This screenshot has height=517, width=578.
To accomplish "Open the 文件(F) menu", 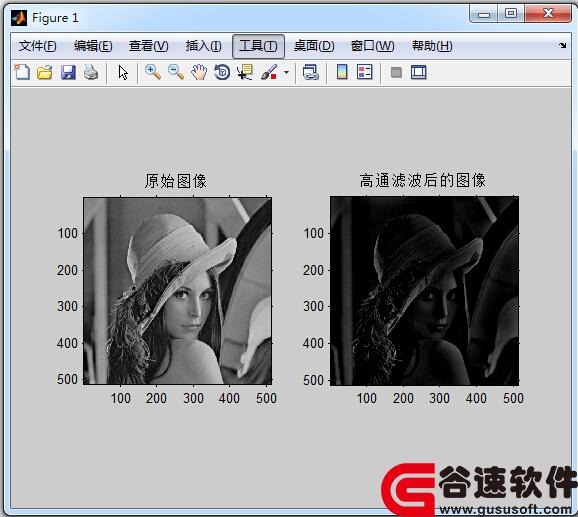I will pyautogui.click(x=38, y=46).
